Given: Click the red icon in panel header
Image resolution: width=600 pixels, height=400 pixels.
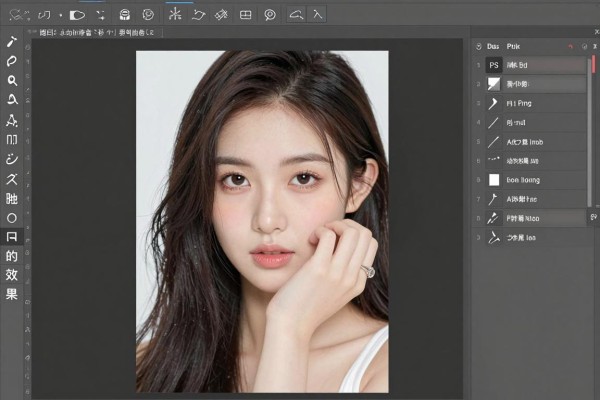Looking at the screenshot, I should pyautogui.click(x=571, y=46).
